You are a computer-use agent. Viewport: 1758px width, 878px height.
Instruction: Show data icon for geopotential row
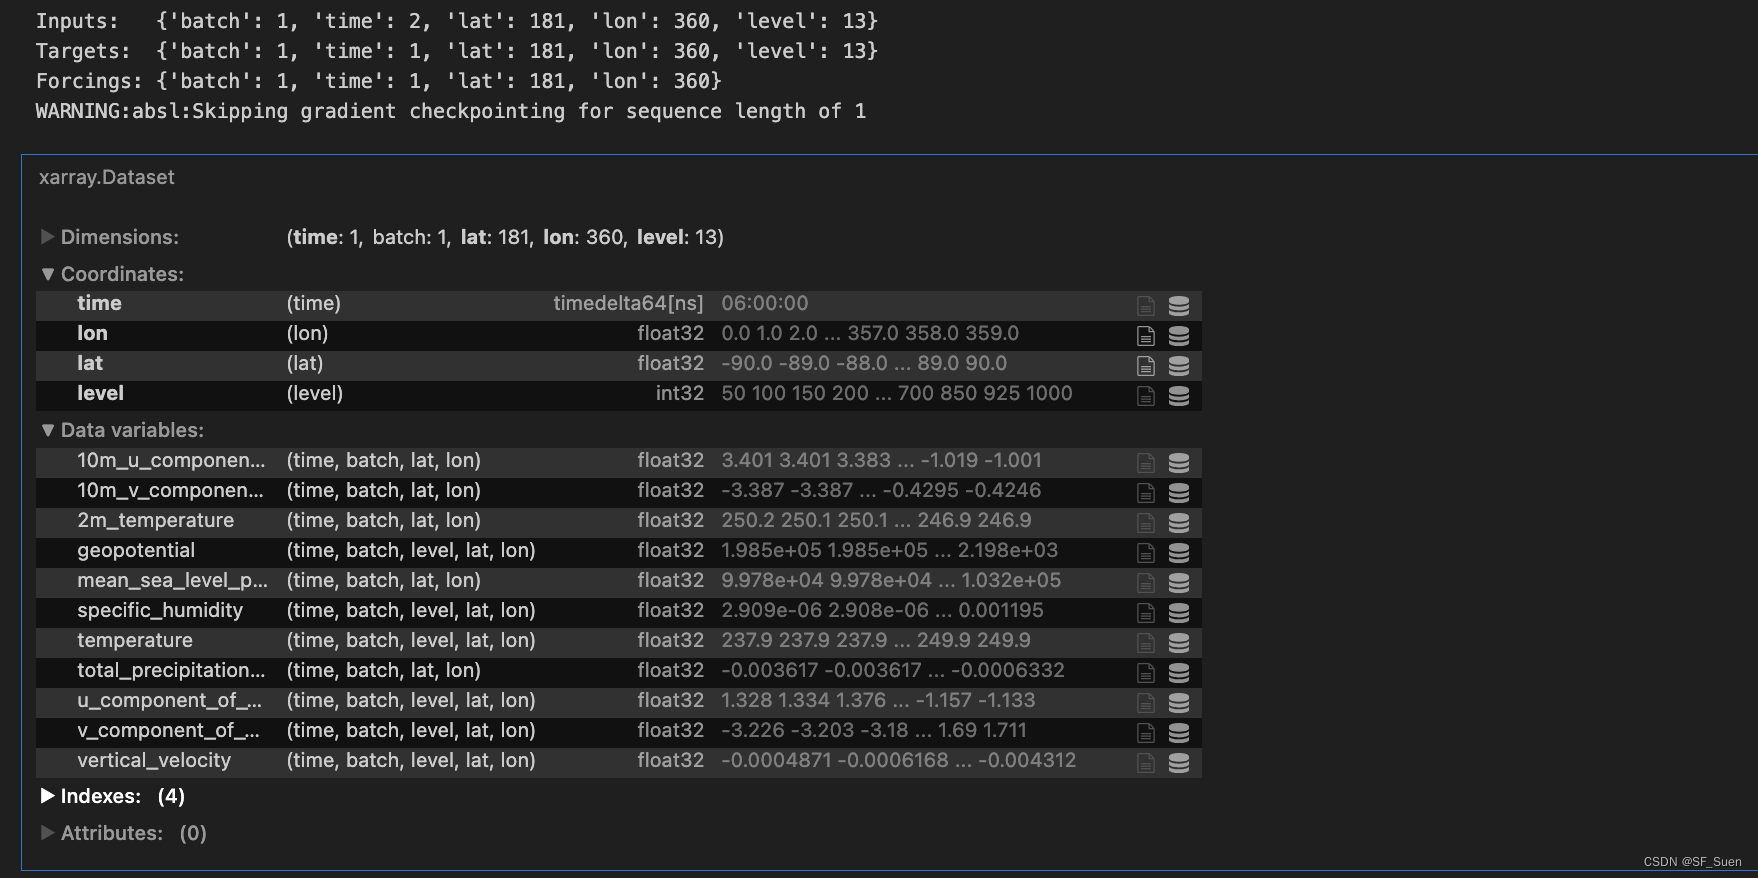(1179, 552)
